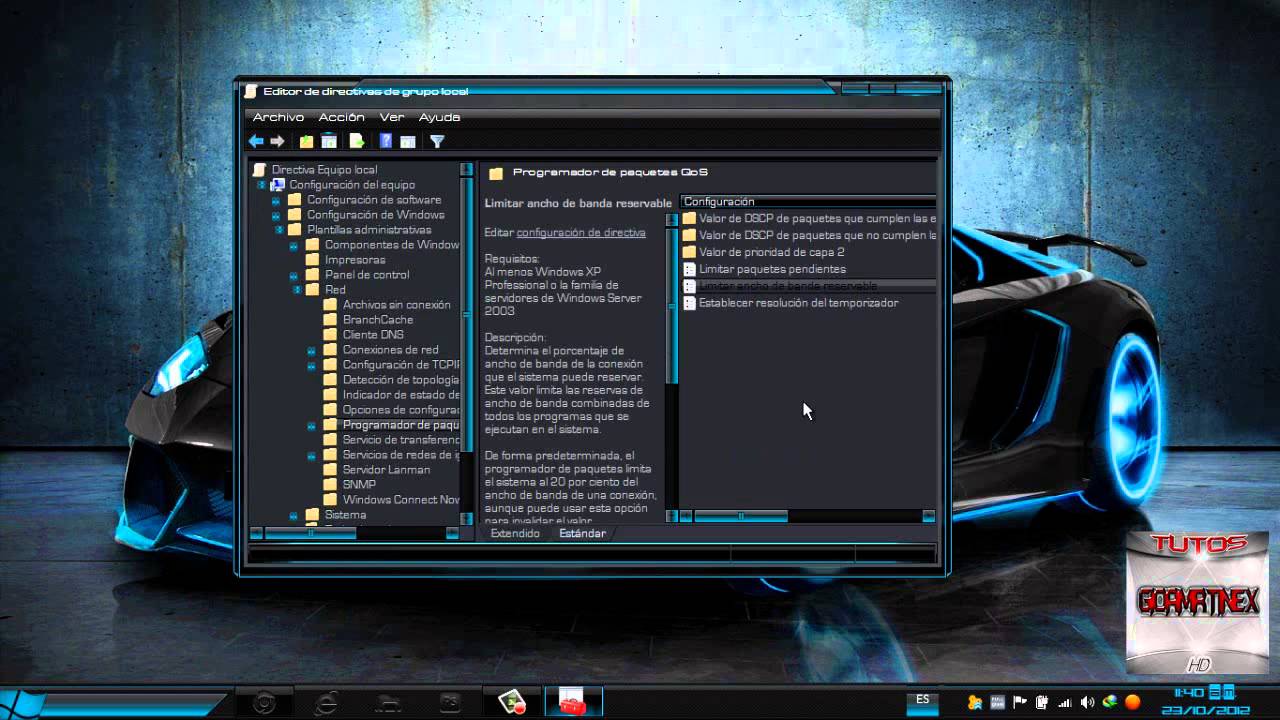Viewport: 1280px width, 720px height.
Task: Open the help toolbar icon
Action: click(x=386, y=142)
